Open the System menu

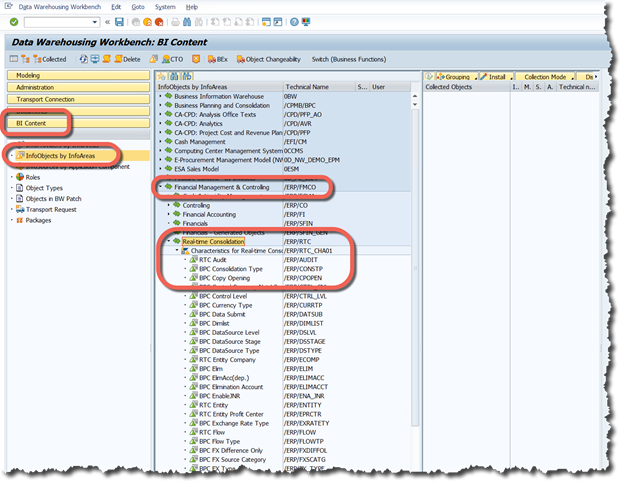pos(166,6)
